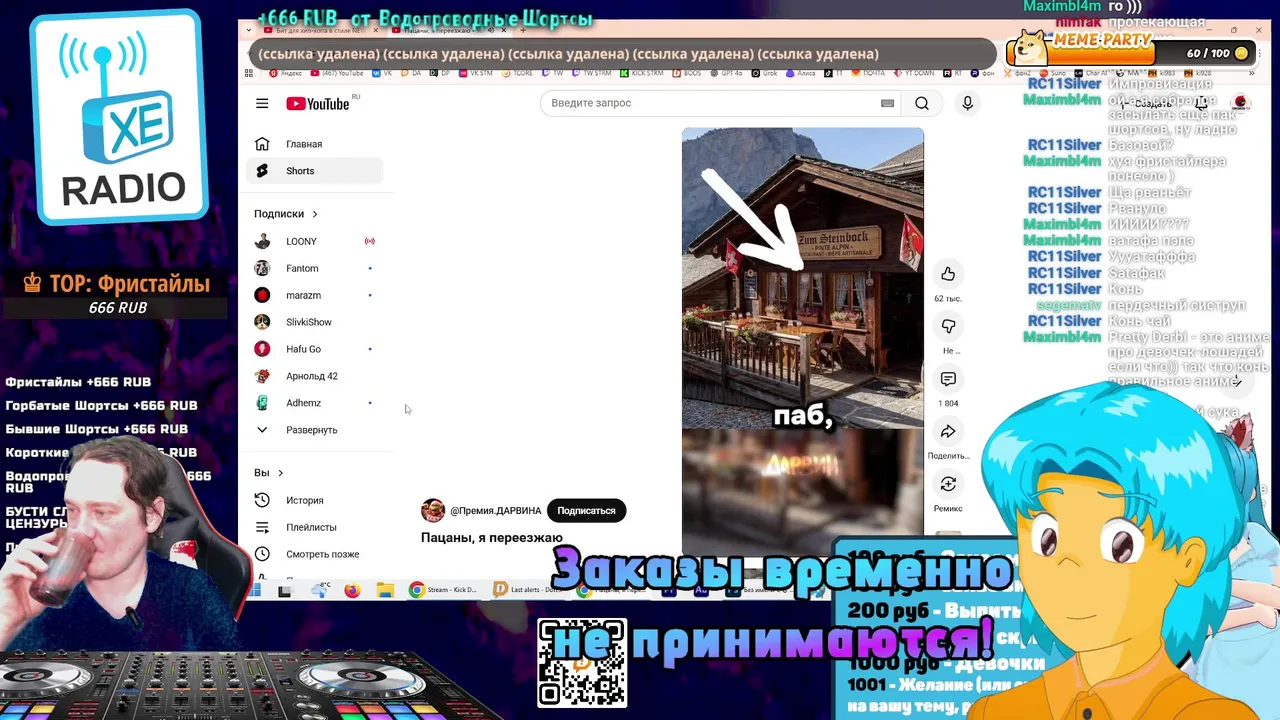Show more bookmarks with double chevron
This screenshot has height=720, width=1280.
[1250, 73]
